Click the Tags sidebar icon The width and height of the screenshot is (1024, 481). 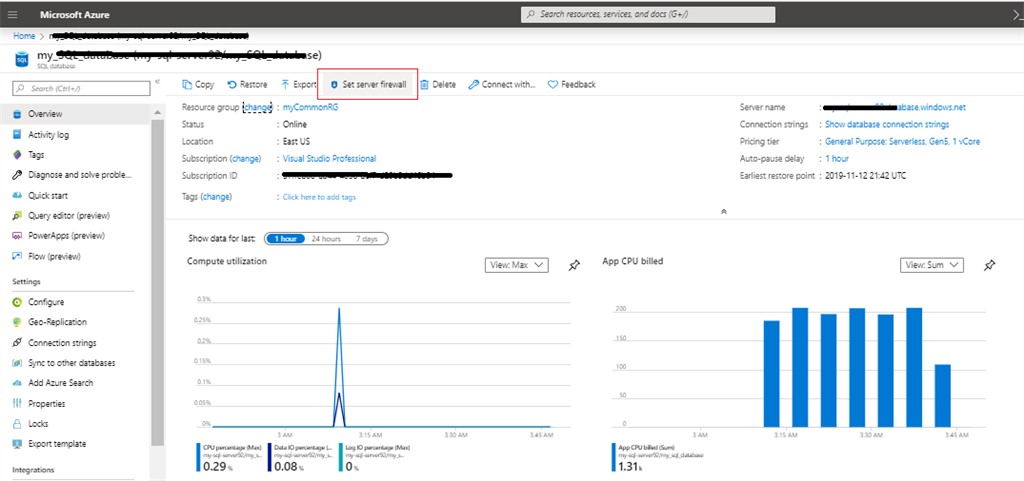coord(18,155)
